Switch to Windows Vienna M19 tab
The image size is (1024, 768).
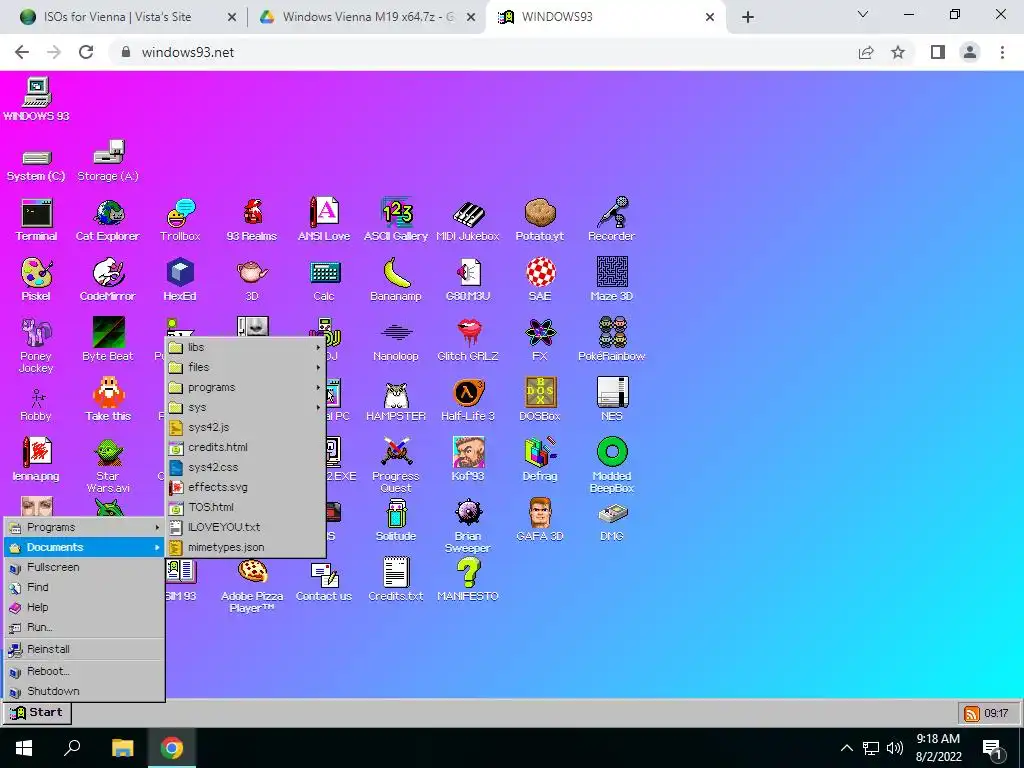point(368,17)
